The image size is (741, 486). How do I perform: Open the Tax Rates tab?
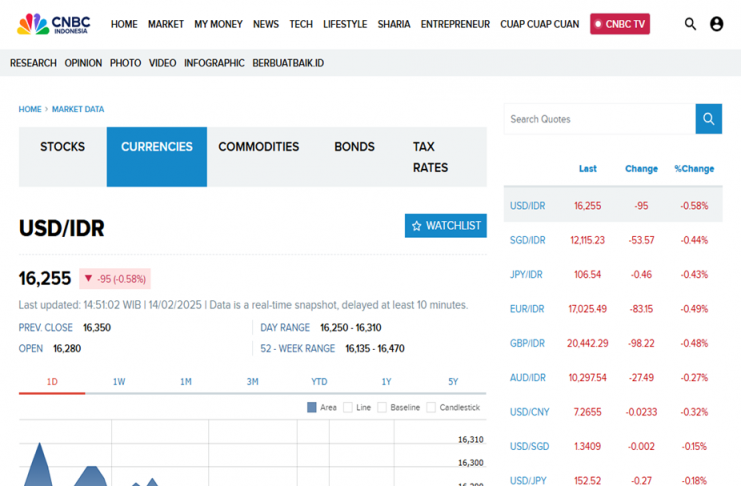coord(430,157)
